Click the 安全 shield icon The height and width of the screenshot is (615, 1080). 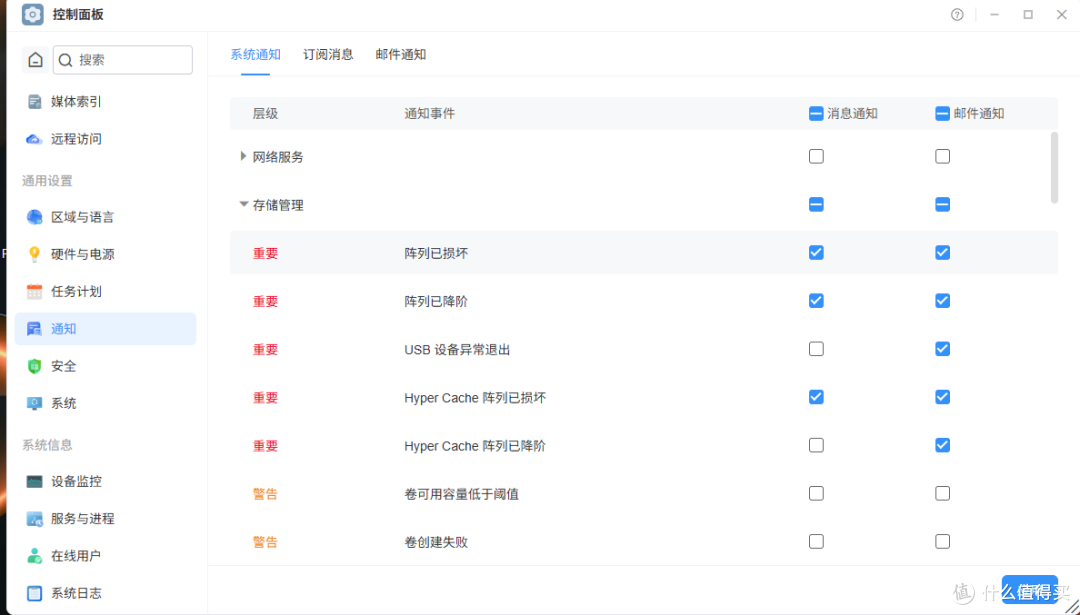[34, 366]
